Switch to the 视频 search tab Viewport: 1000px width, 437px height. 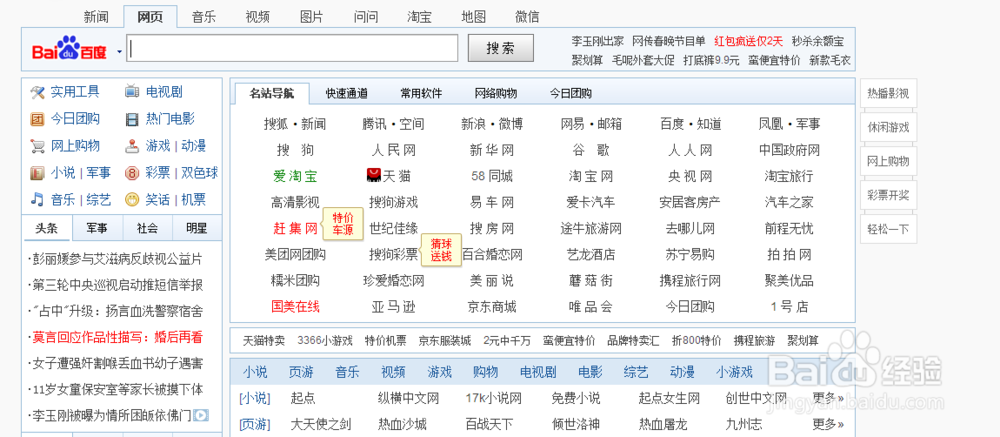[x=258, y=17]
